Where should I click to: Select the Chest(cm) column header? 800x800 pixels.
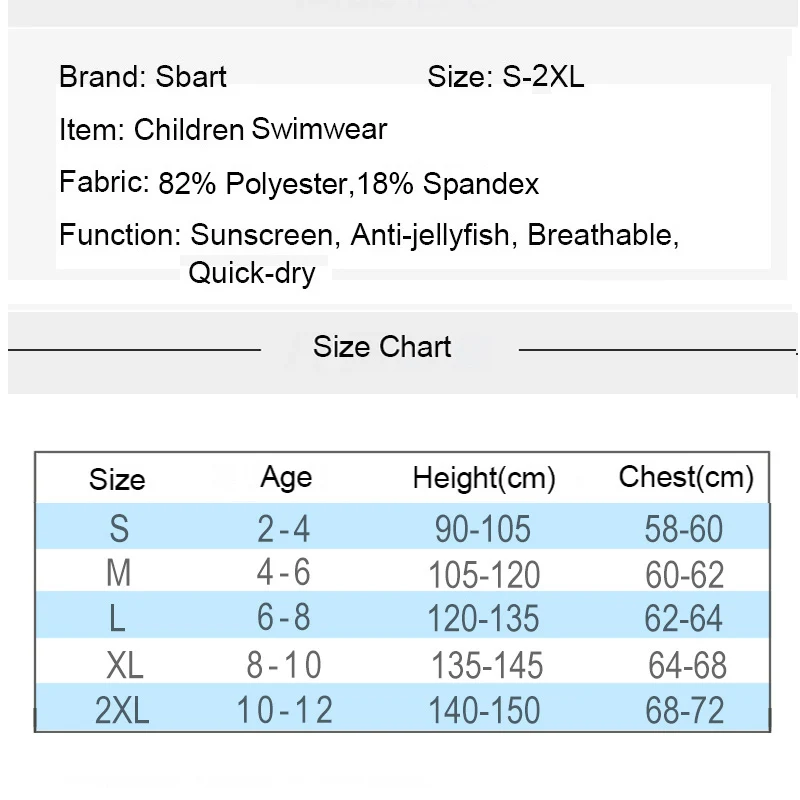click(686, 478)
